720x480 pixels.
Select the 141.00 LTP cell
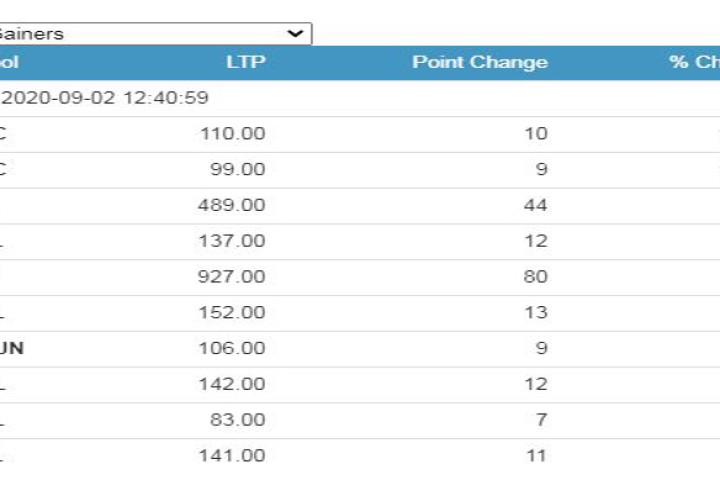232,456
